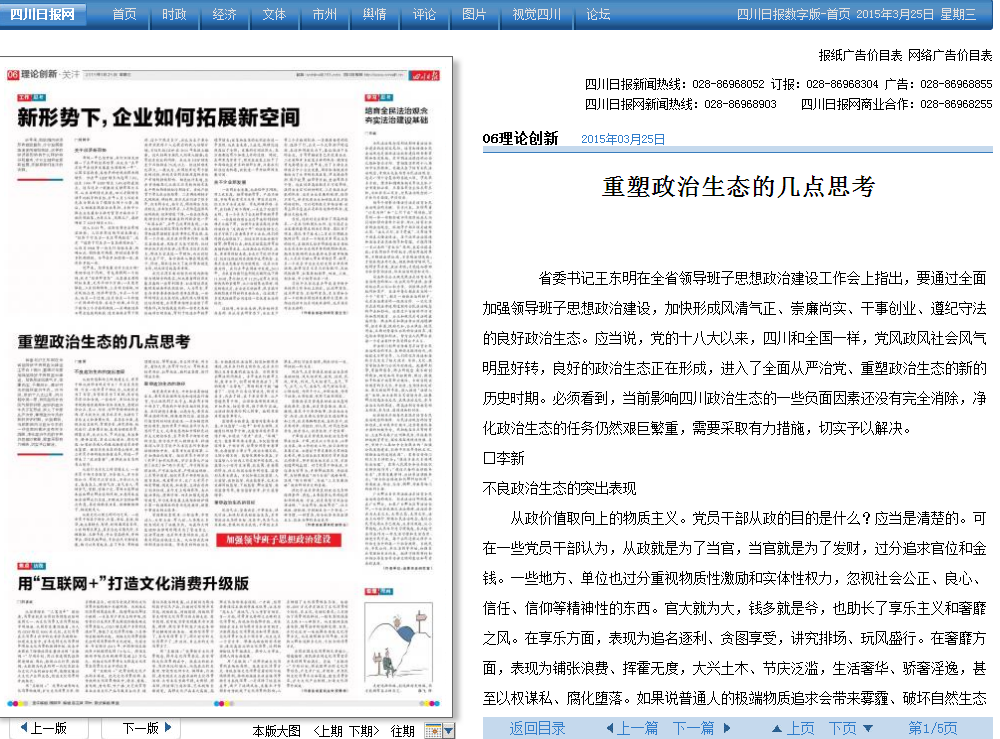
Task: Open 网络广告价目表 link
Action: (950, 55)
